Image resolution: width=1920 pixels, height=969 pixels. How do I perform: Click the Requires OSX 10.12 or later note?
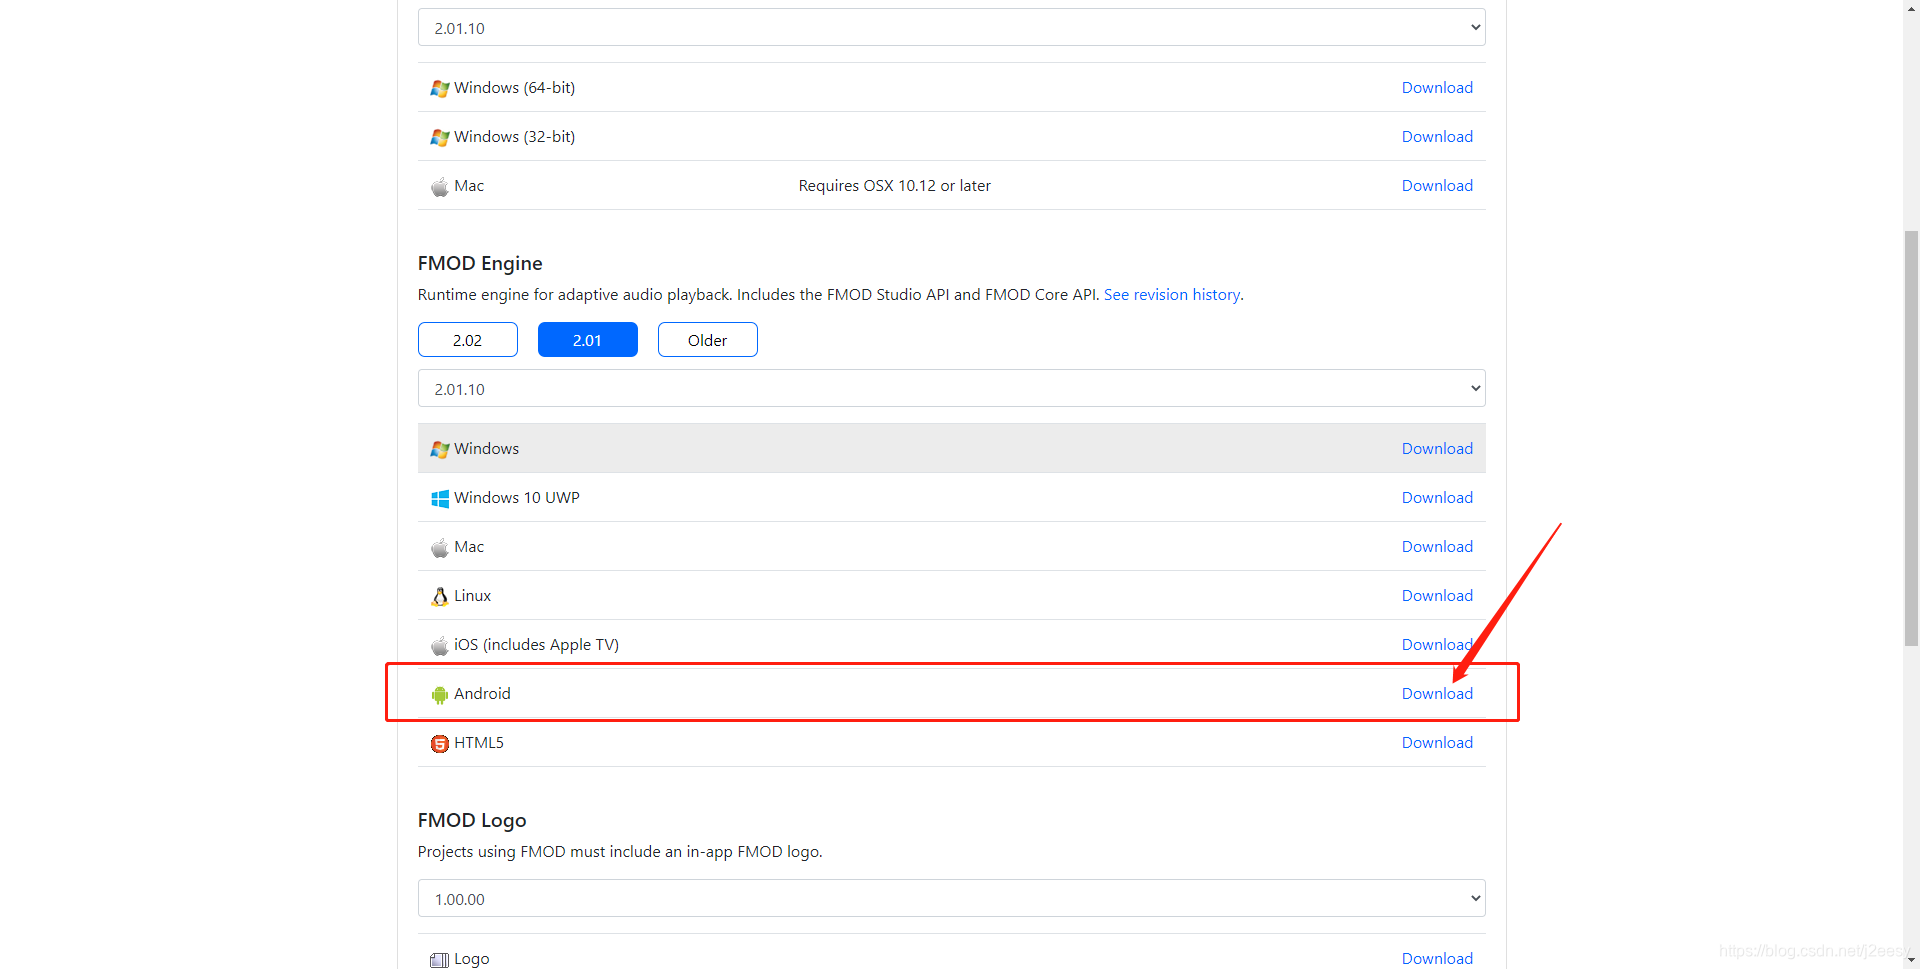coord(895,186)
